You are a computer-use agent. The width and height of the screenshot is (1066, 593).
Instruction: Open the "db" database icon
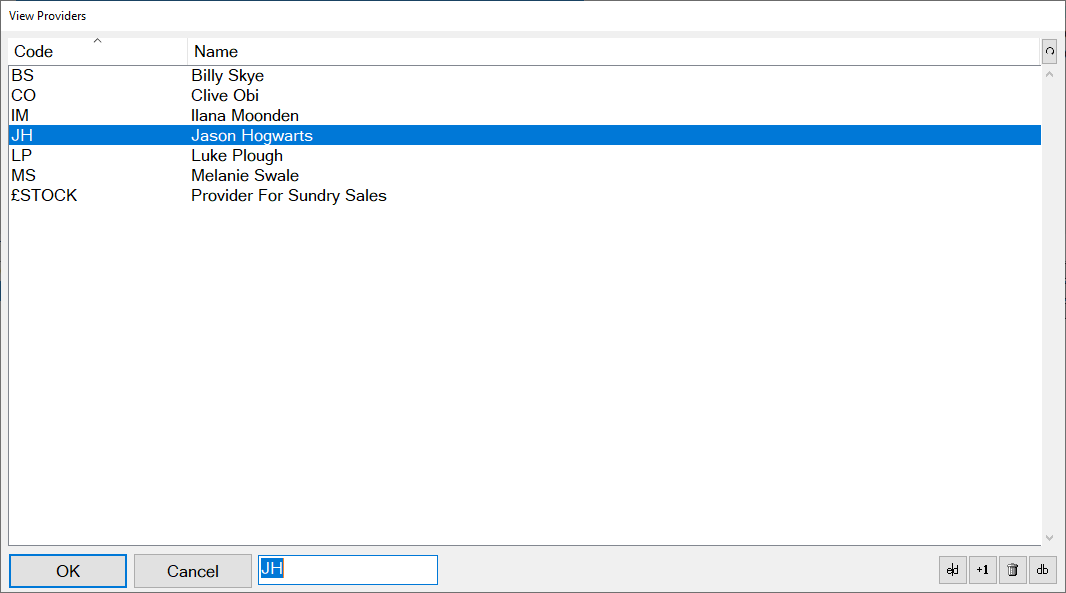pos(1042,570)
